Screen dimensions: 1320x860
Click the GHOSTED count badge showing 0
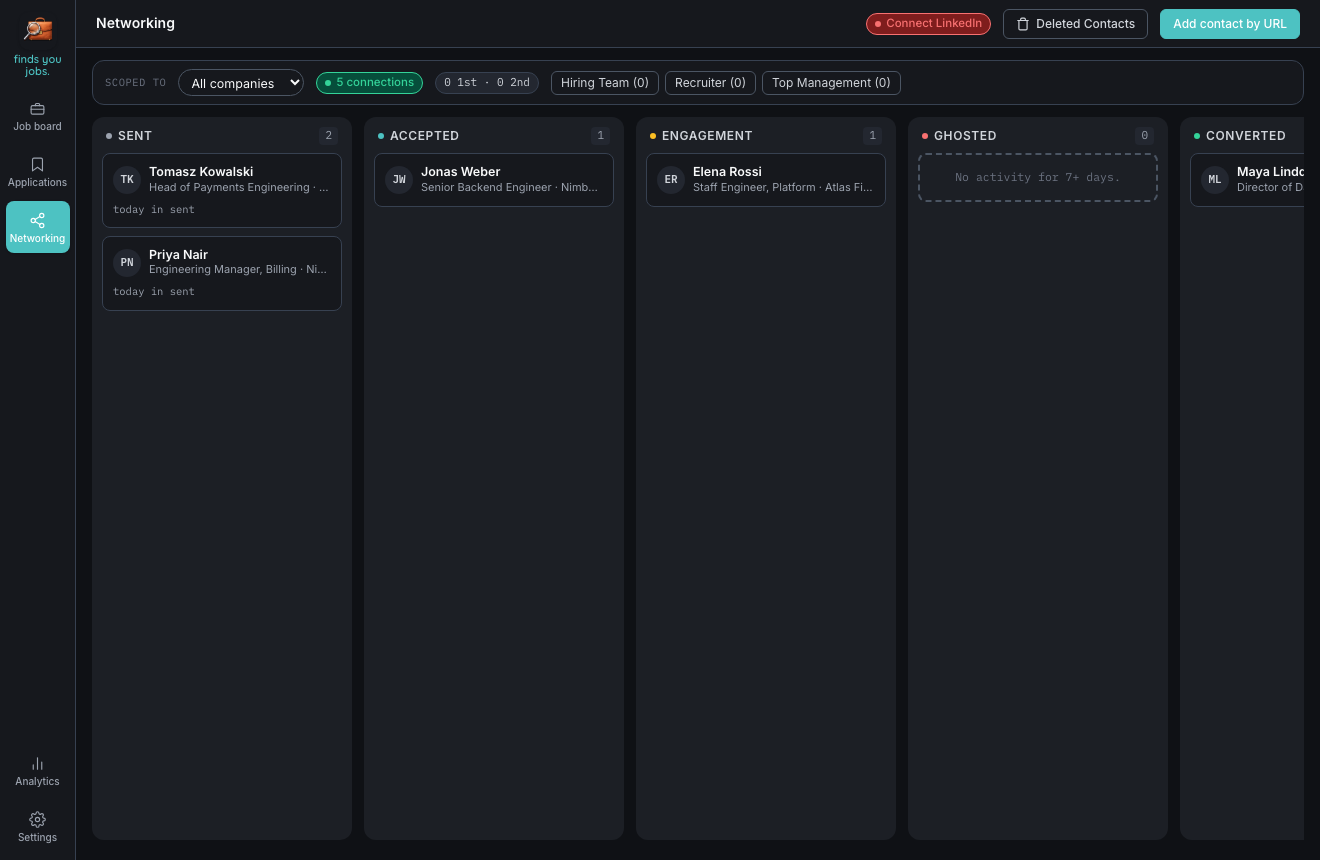coord(1144,136)
